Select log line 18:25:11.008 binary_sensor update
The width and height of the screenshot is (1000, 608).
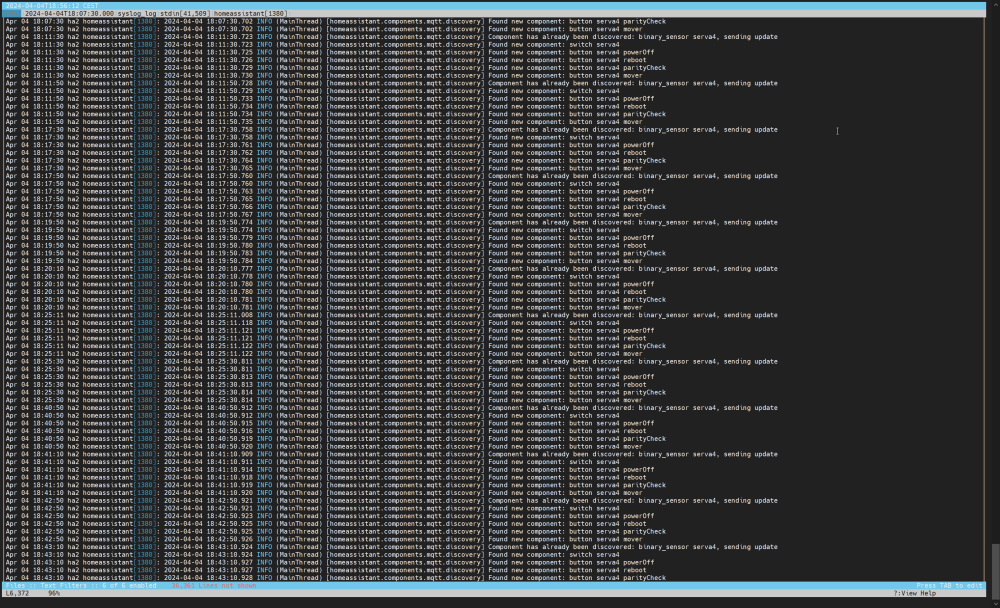tap(392, 315)
